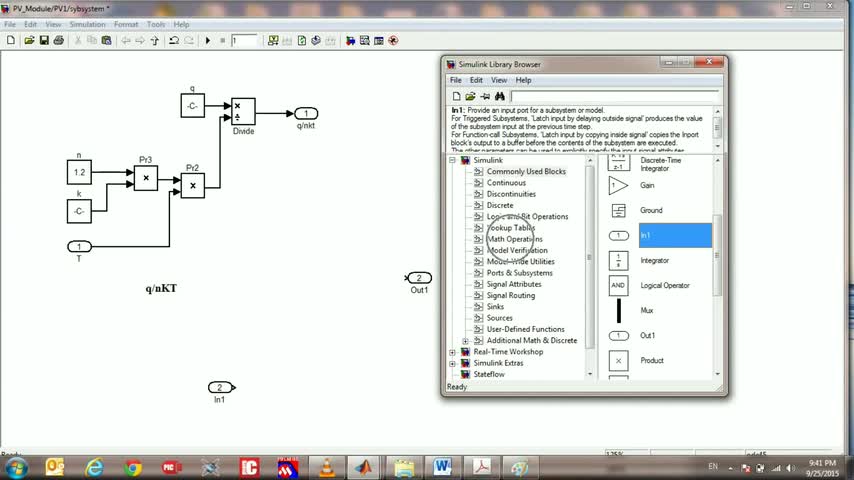The image size is (854, 480).
Task: Click open folder icon in Library Browser
Action: coord(471,96)
